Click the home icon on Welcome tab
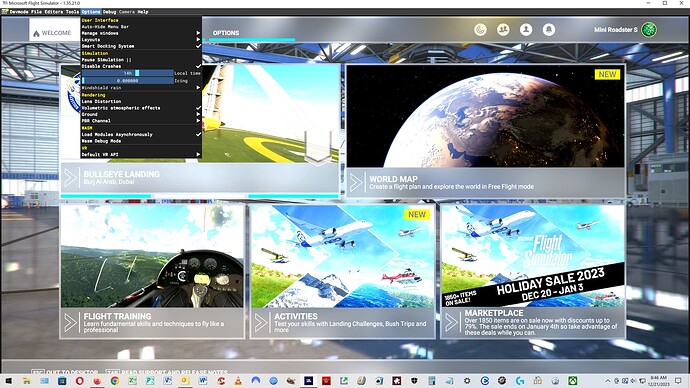The image size is (690, 388). (x=36, y=33)
